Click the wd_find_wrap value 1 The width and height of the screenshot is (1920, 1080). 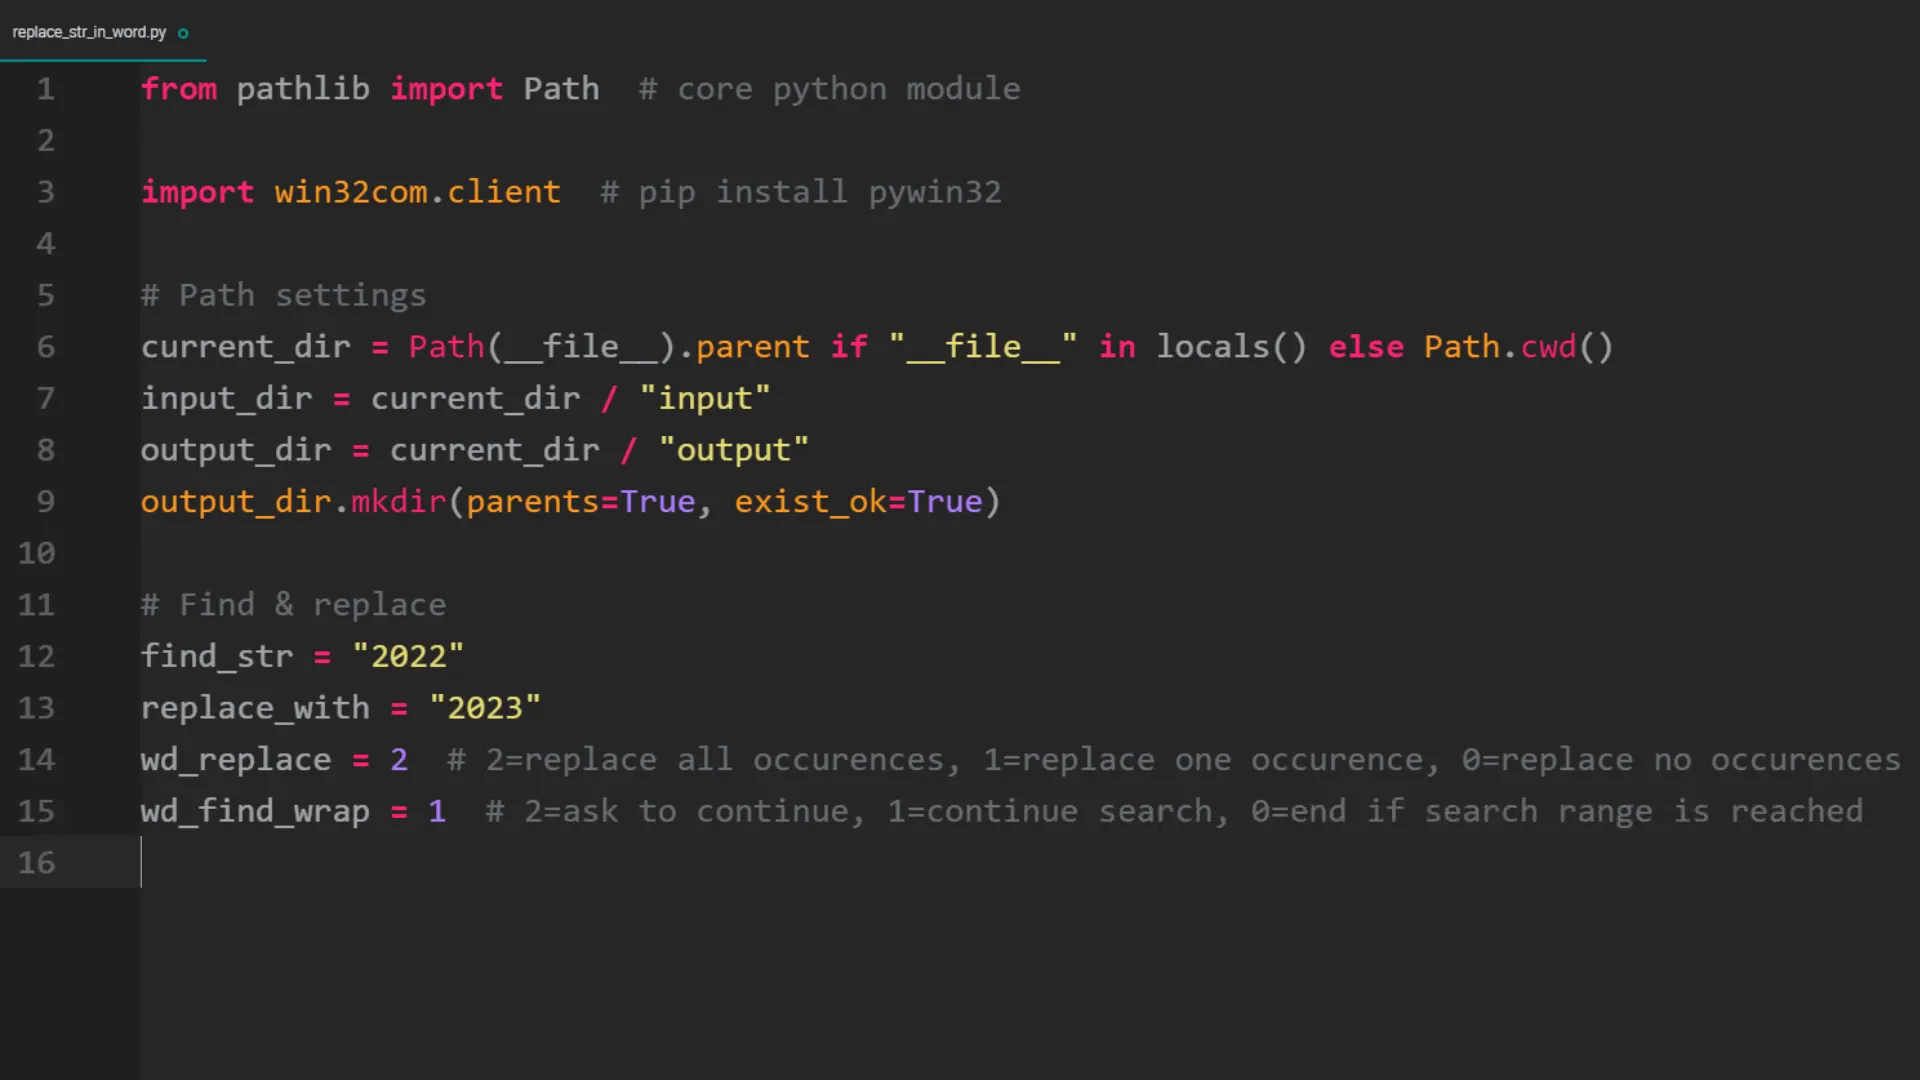click(436, 811)
